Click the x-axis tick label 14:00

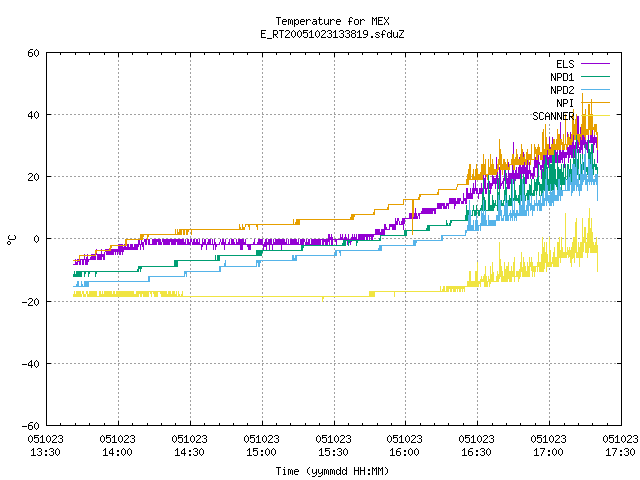(118, 452)
